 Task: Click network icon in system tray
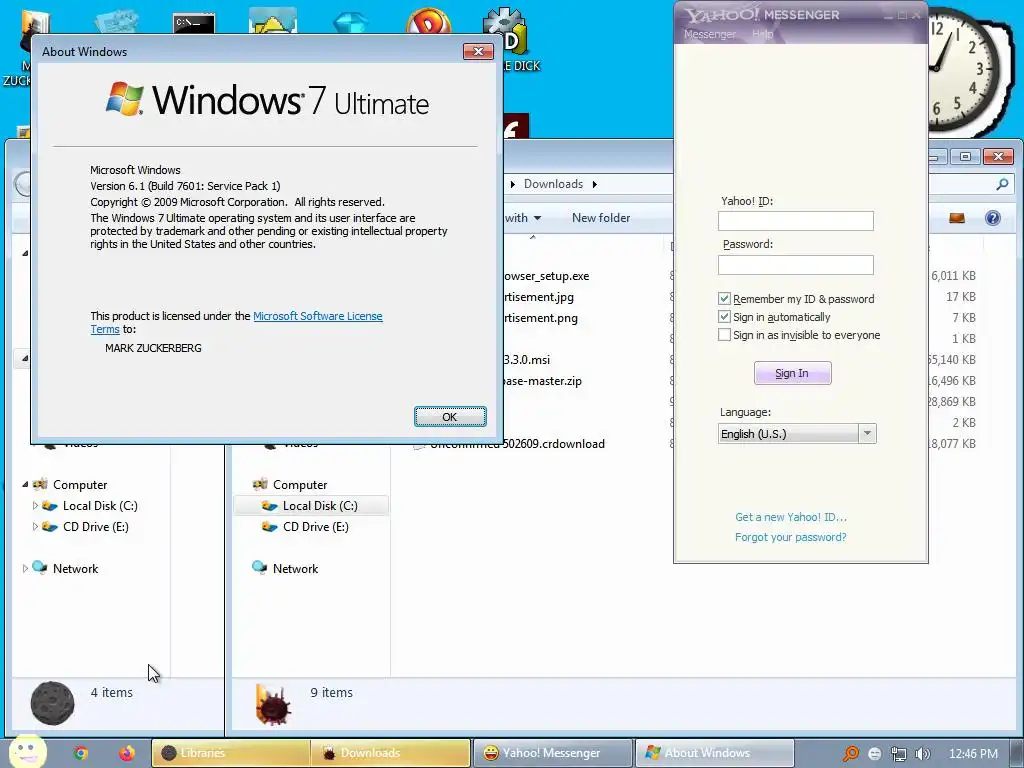[x=899, y=754]
